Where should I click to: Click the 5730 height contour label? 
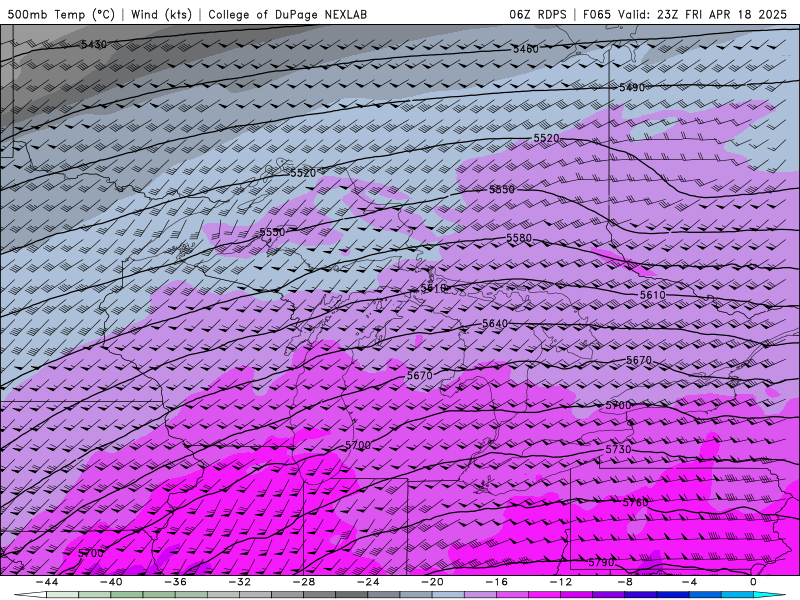(618, 449)
